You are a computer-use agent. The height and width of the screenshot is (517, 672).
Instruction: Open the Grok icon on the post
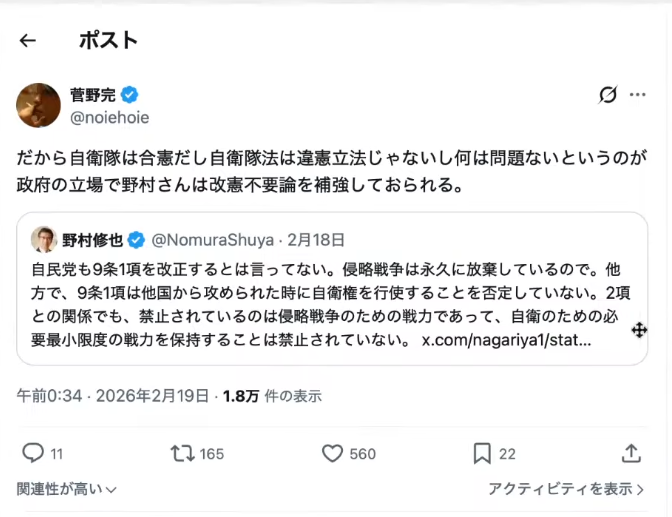[607, 95]
